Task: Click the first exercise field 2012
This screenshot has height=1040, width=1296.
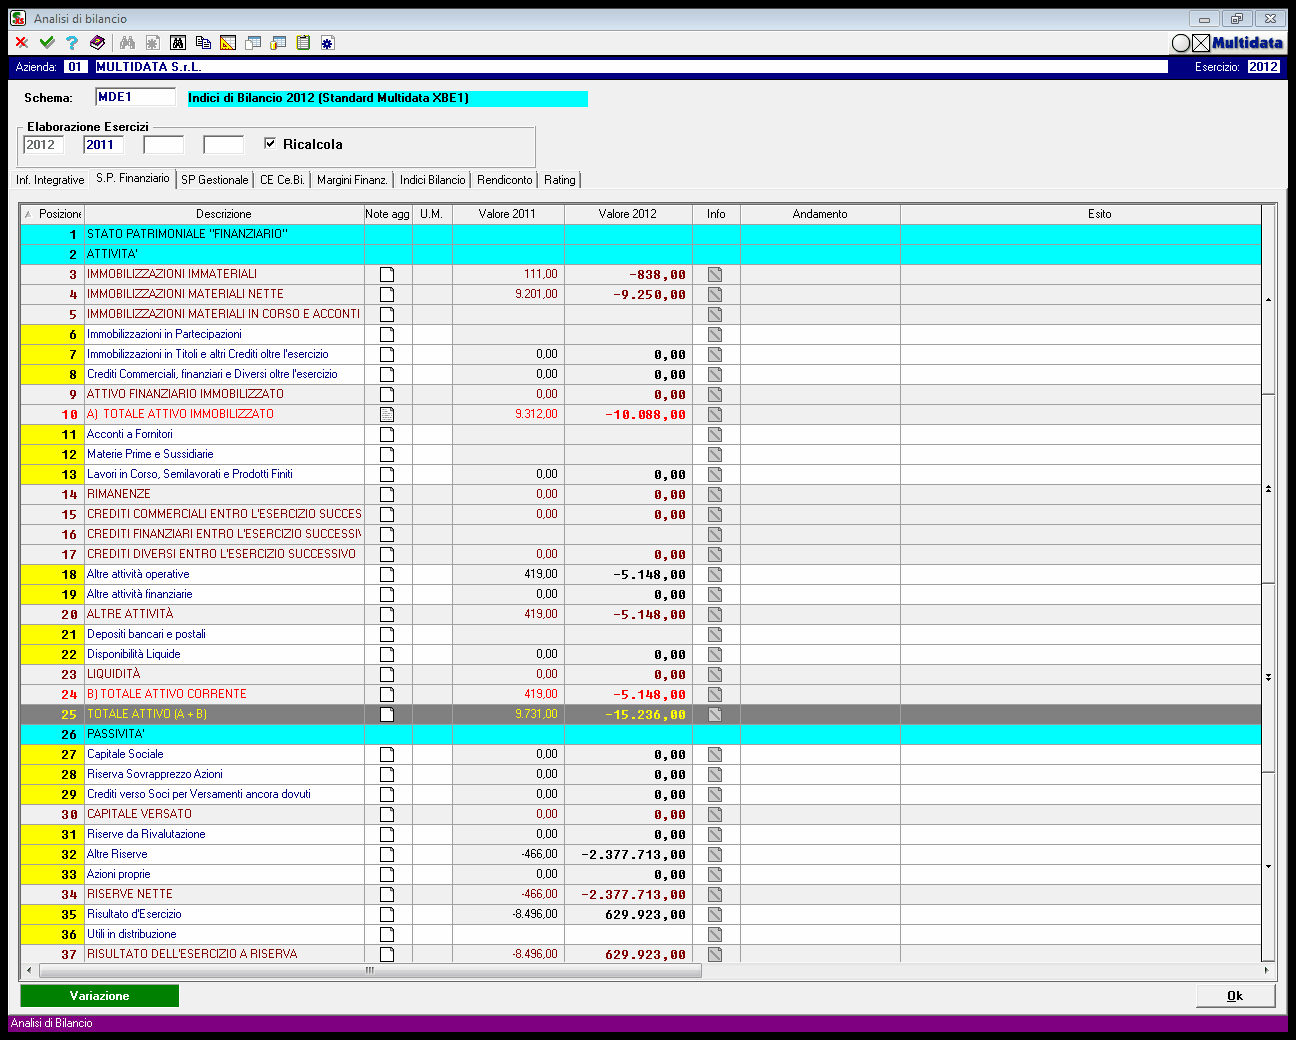Action: pyautogui.click(x=43, y=145)
